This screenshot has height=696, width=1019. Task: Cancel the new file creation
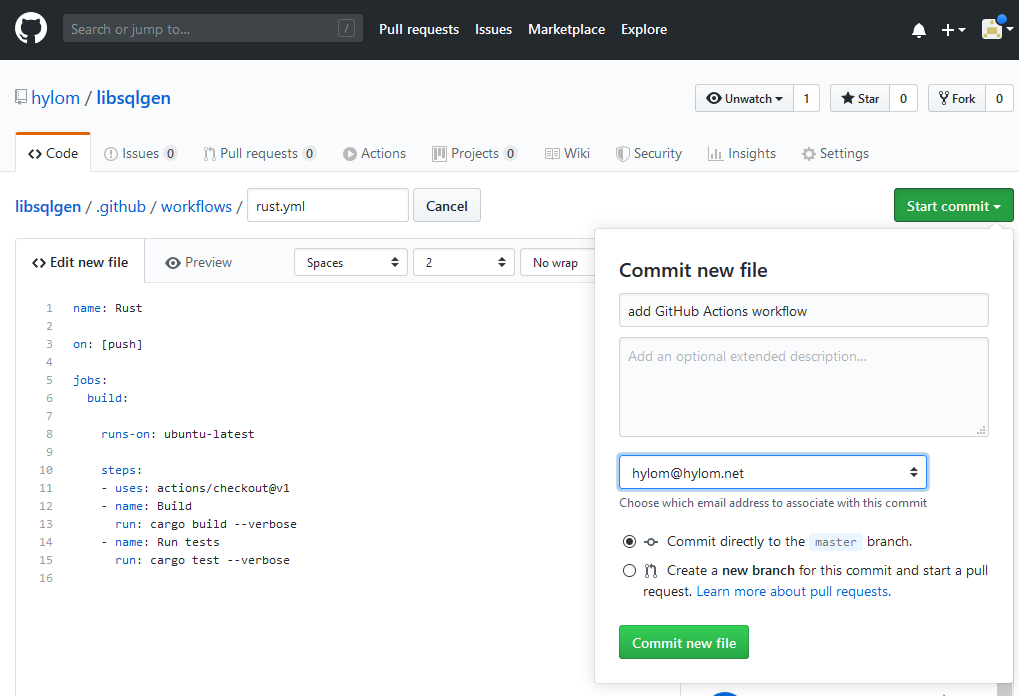[x=446, y=205]
